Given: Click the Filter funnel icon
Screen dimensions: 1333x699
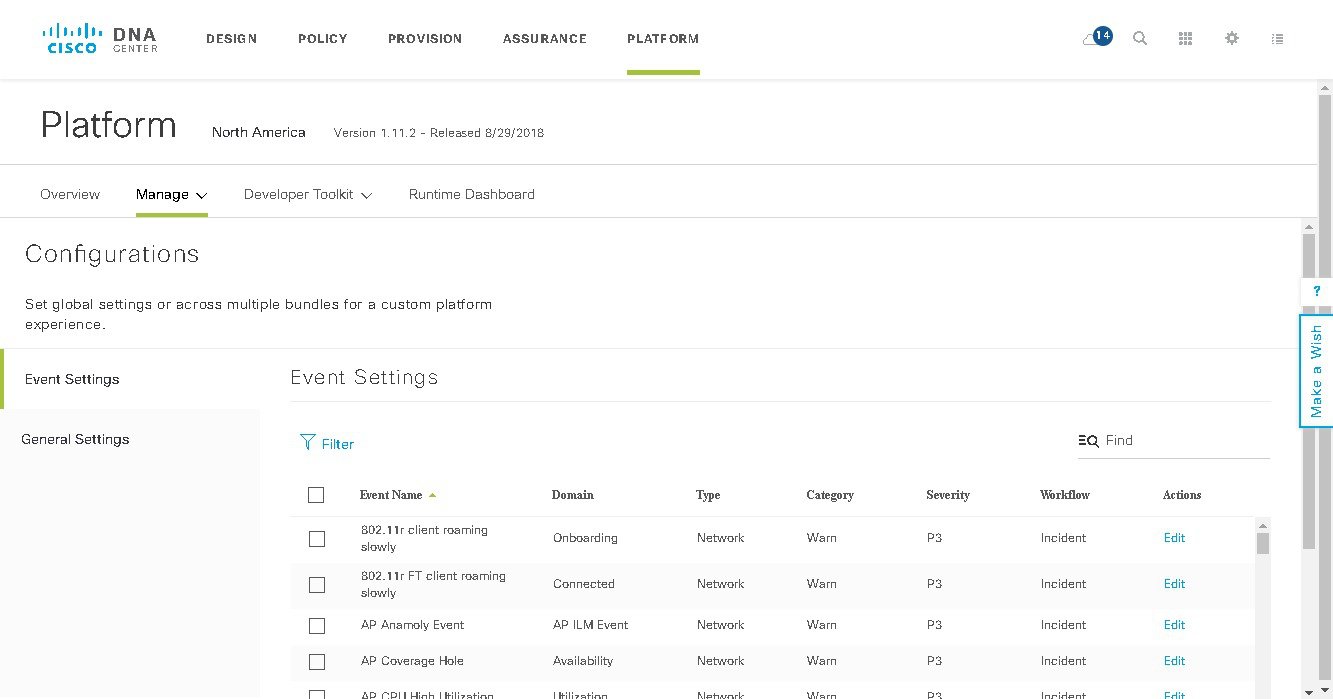Looking at the screenshot, I should pyautogui.click(x=308, y=442).
